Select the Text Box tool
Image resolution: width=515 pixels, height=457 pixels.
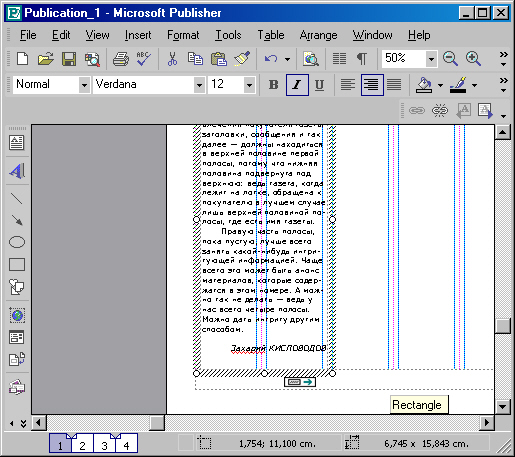pyautogui.click(x=16, y=143)
